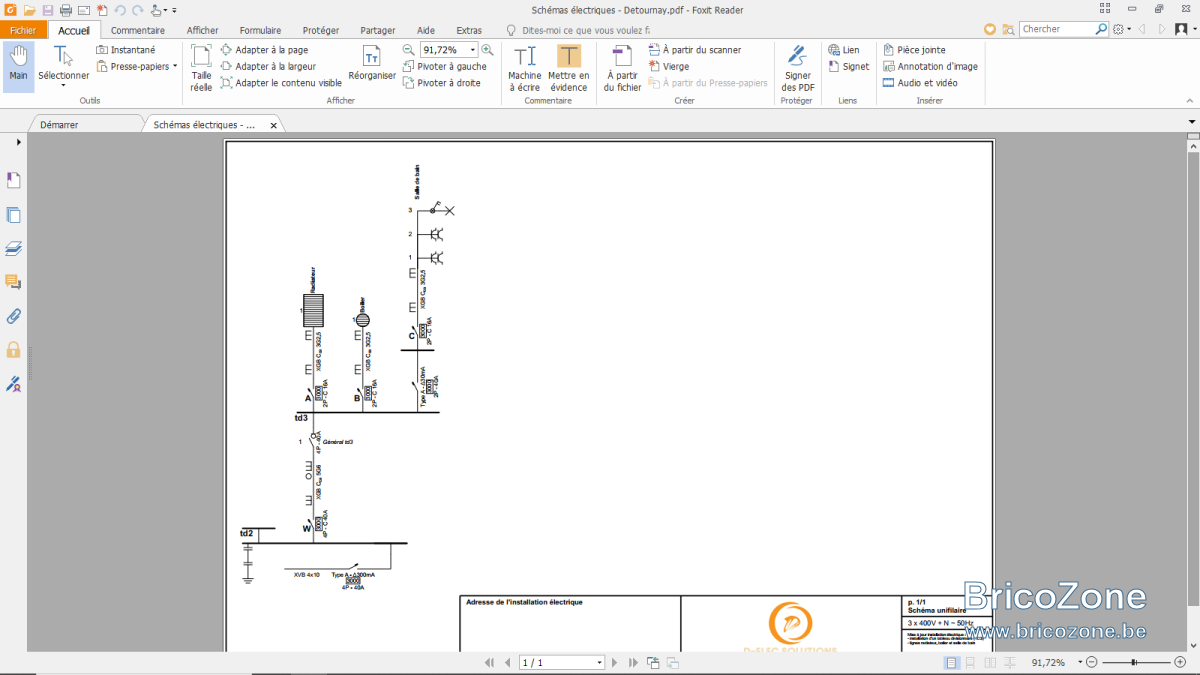
Task: Click the status bar zoom slider
Action: click(1135, 663)
